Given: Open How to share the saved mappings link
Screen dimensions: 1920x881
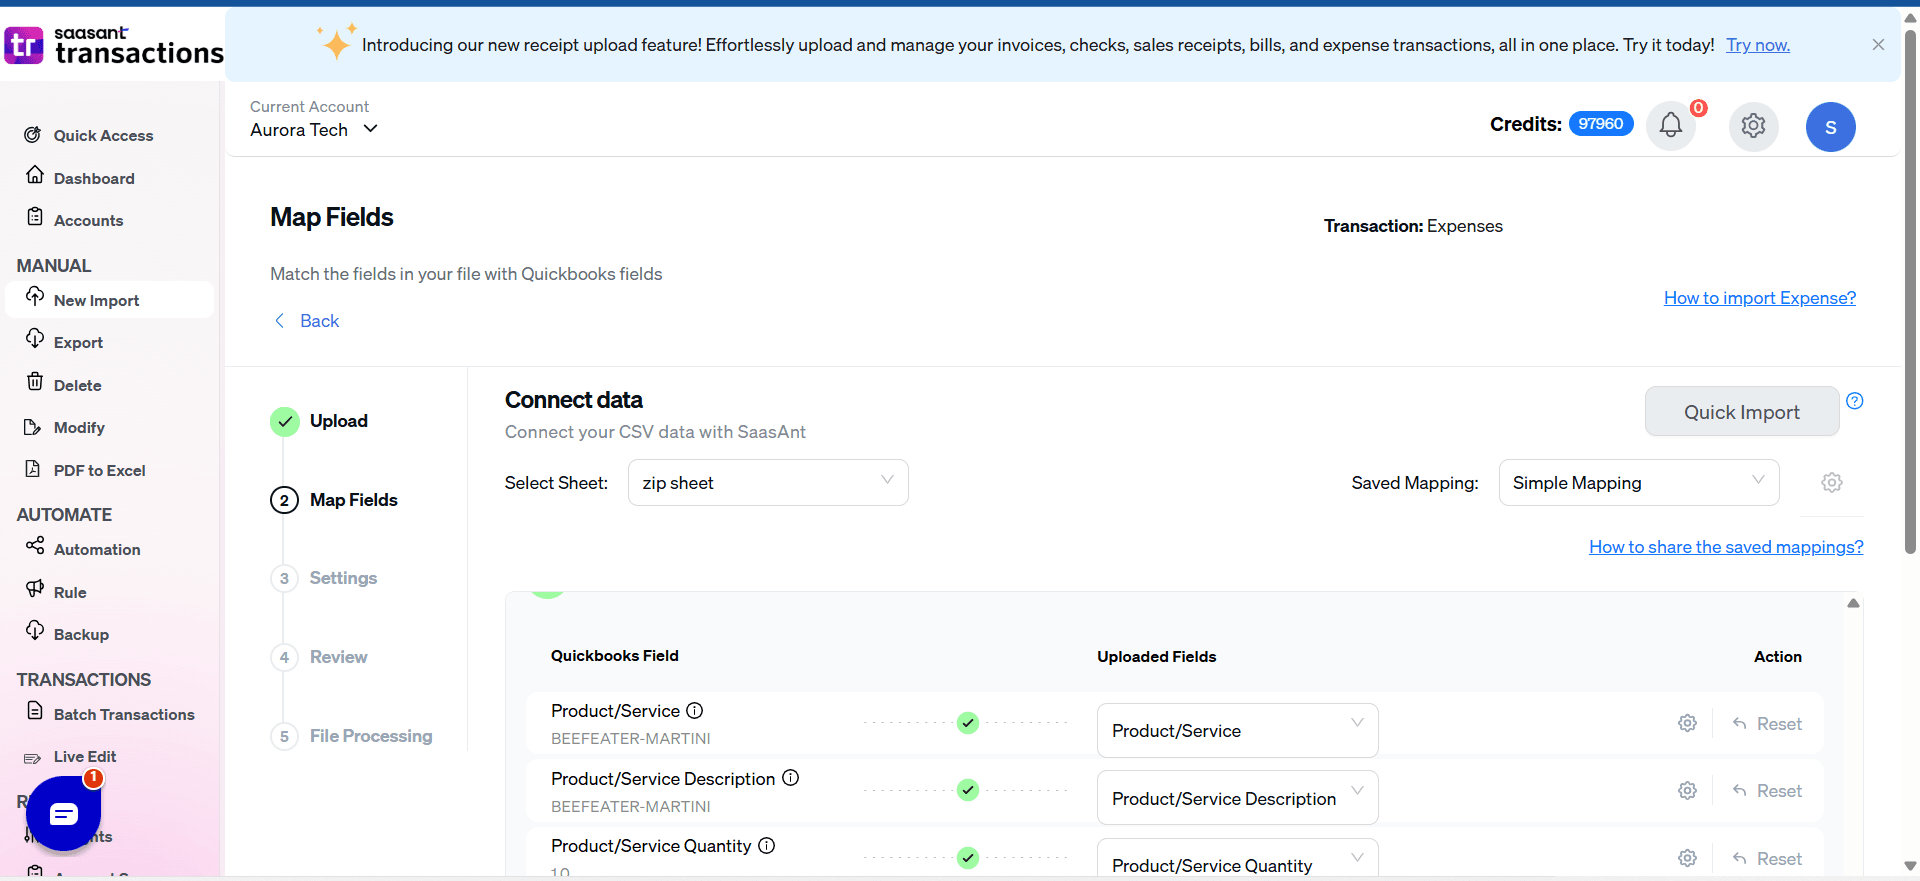Looking at the screenshot, I should (1726, 547).
